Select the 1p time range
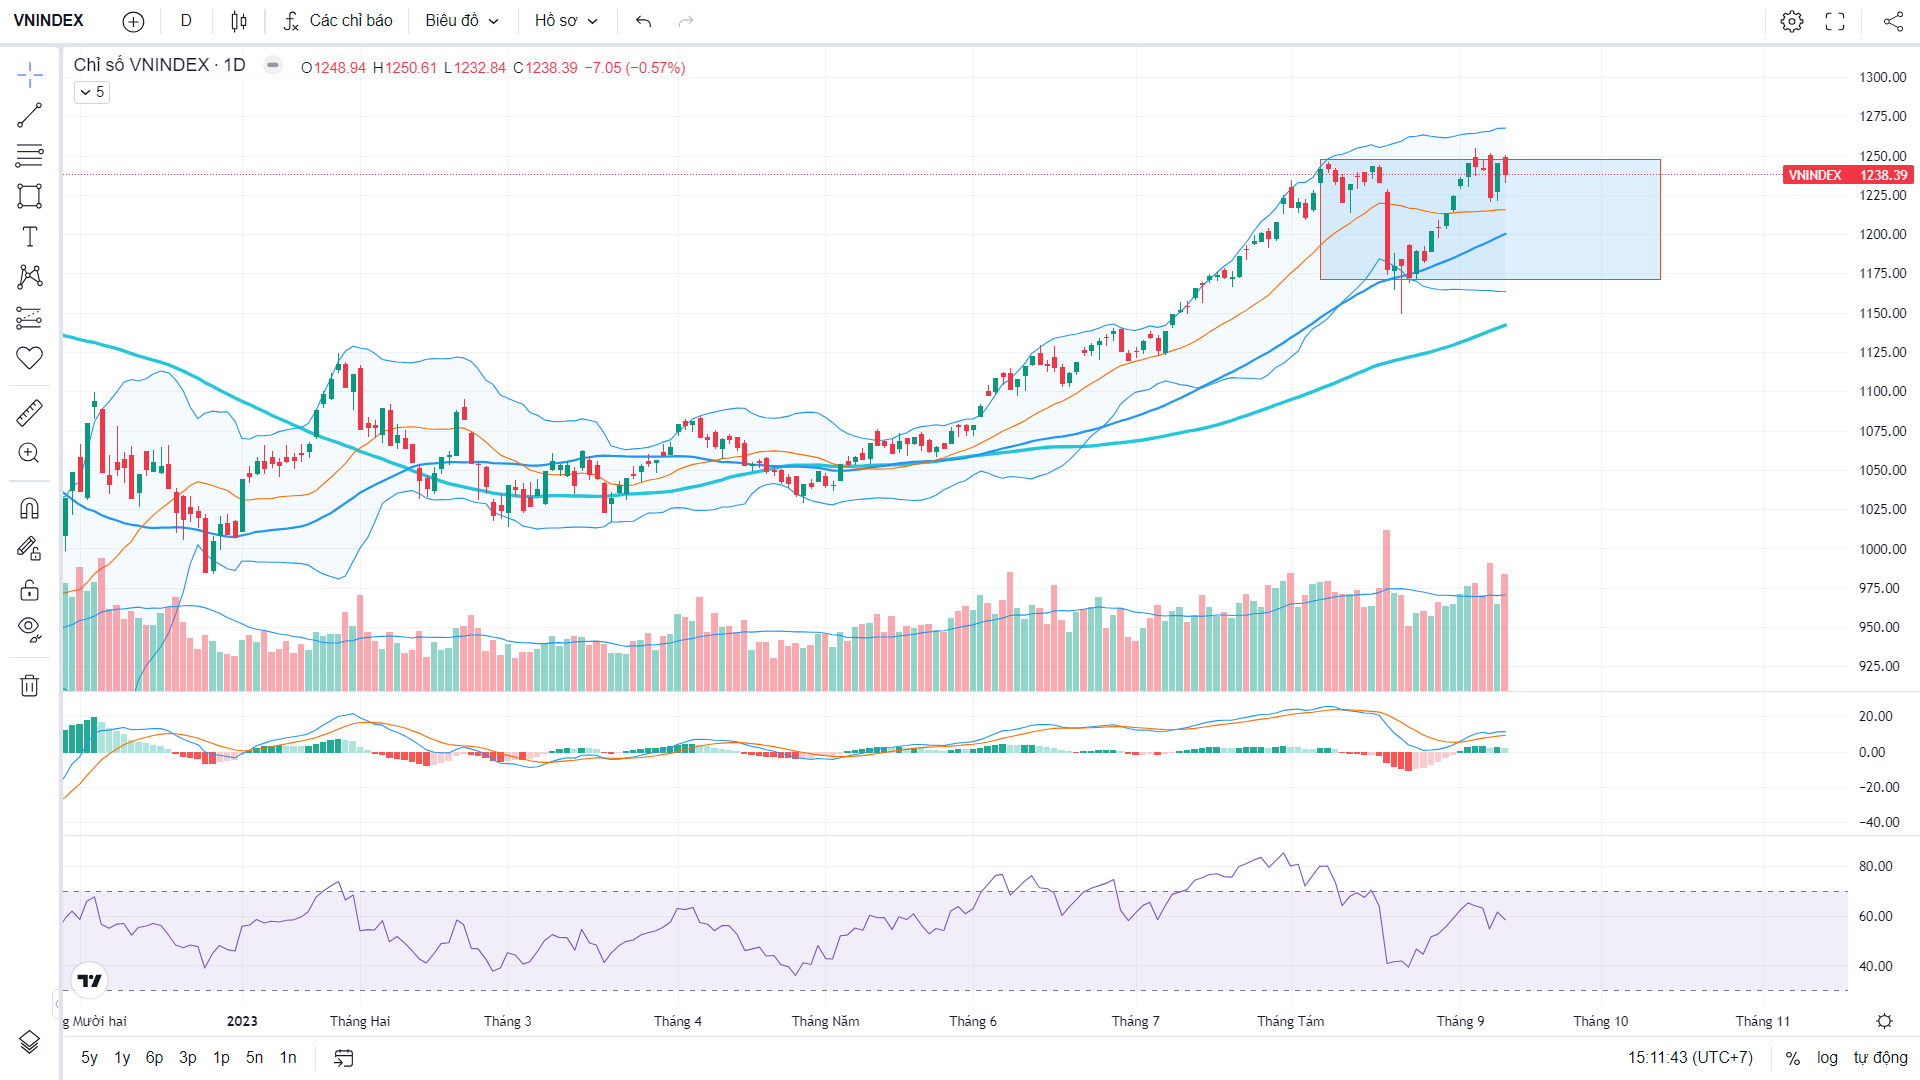The image size is (1920, 1080). pyautogui.click(x=221, y=1058)
